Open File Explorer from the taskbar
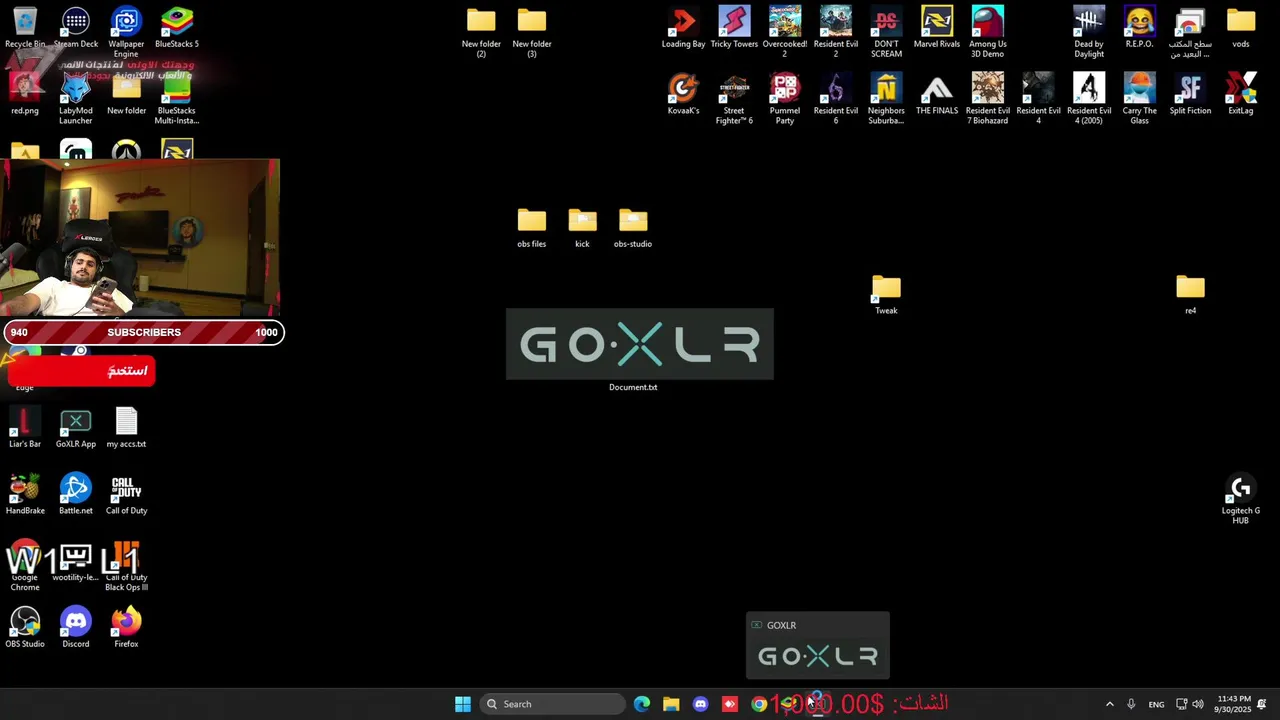1280x720 pixels. point(671,704)
